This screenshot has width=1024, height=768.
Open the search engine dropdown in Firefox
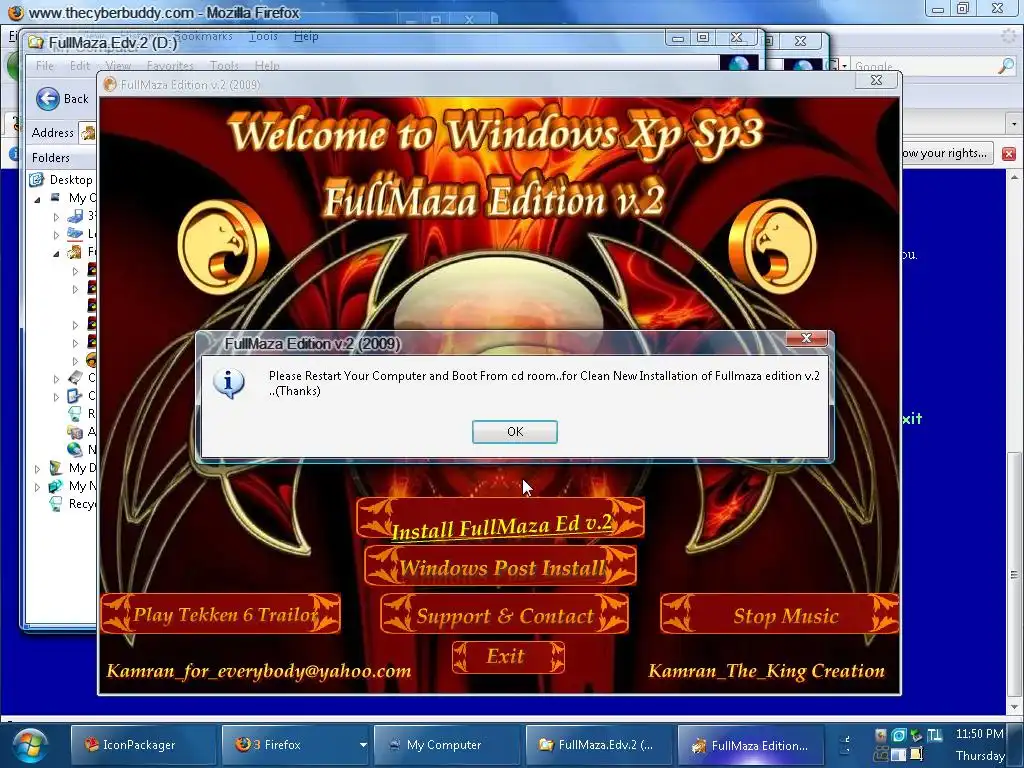point(844,66)
